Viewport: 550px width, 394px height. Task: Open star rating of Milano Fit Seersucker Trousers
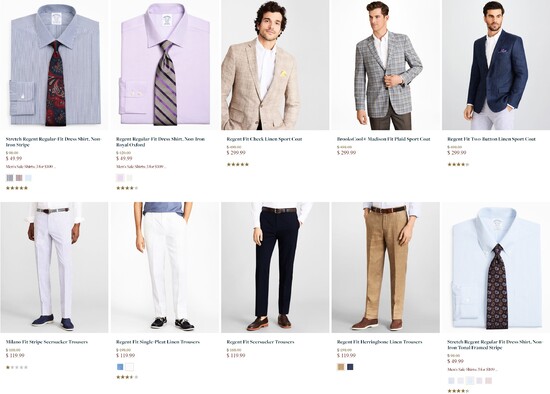click(16, 367)
